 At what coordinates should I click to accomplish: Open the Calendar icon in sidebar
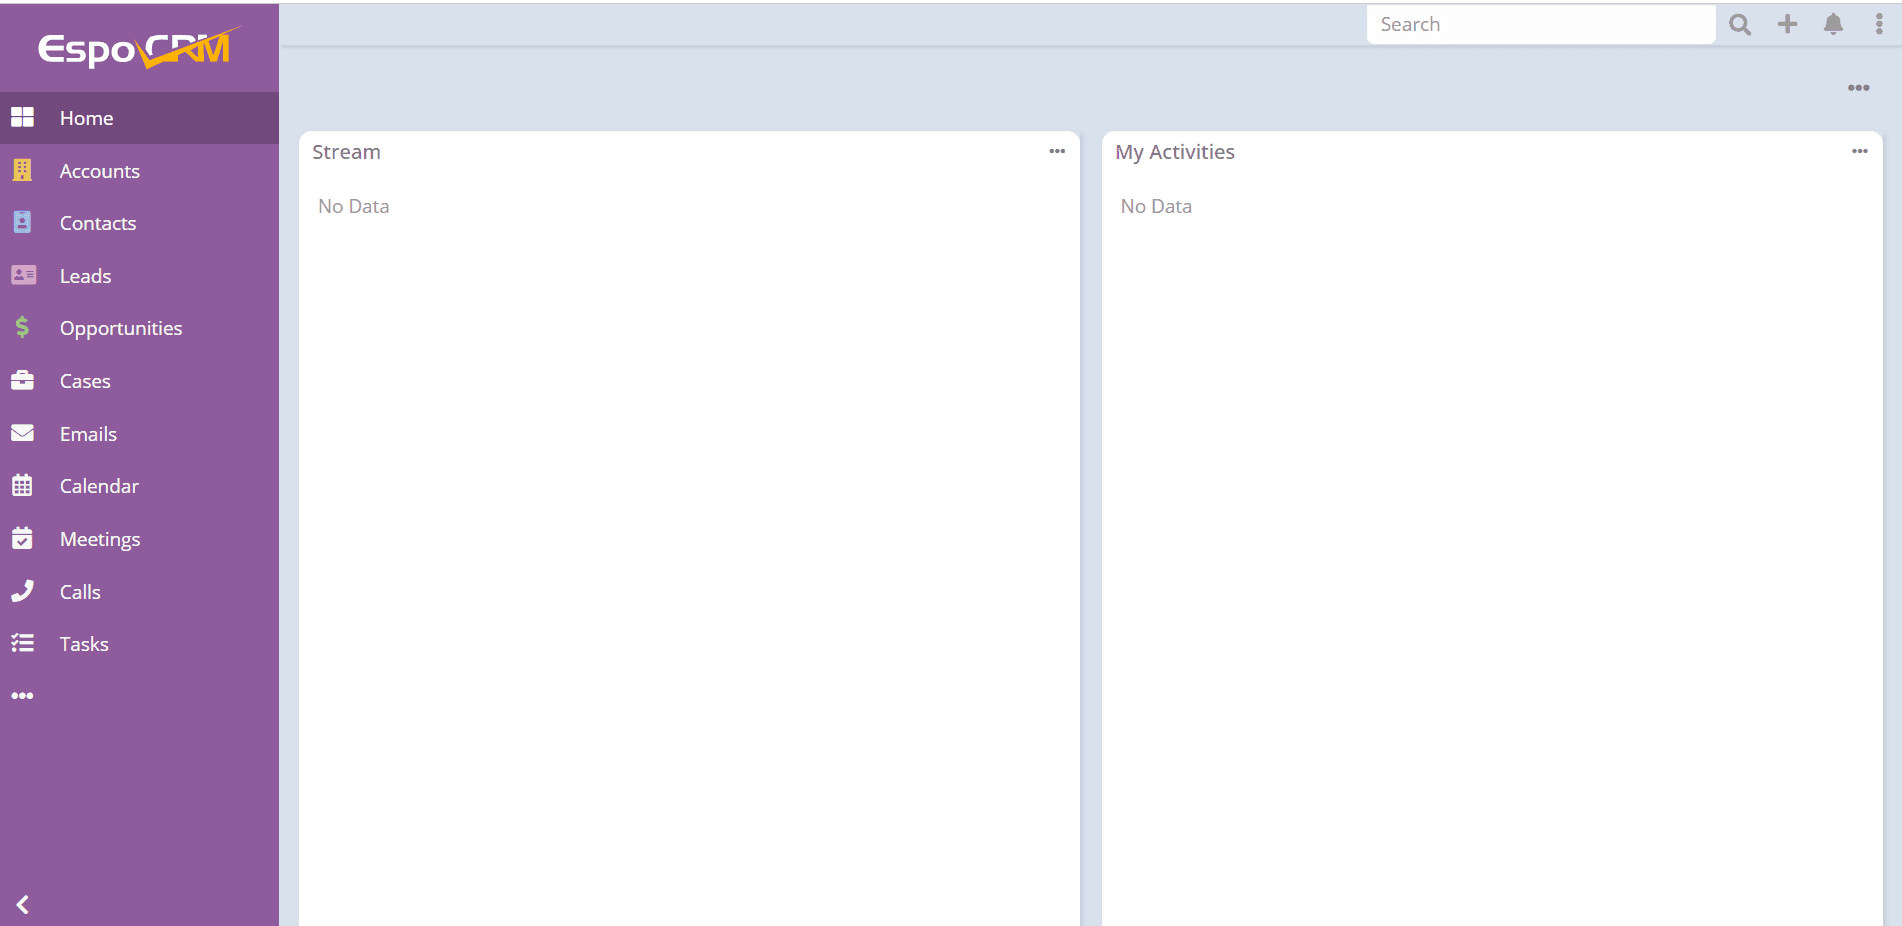pos(23,485)
